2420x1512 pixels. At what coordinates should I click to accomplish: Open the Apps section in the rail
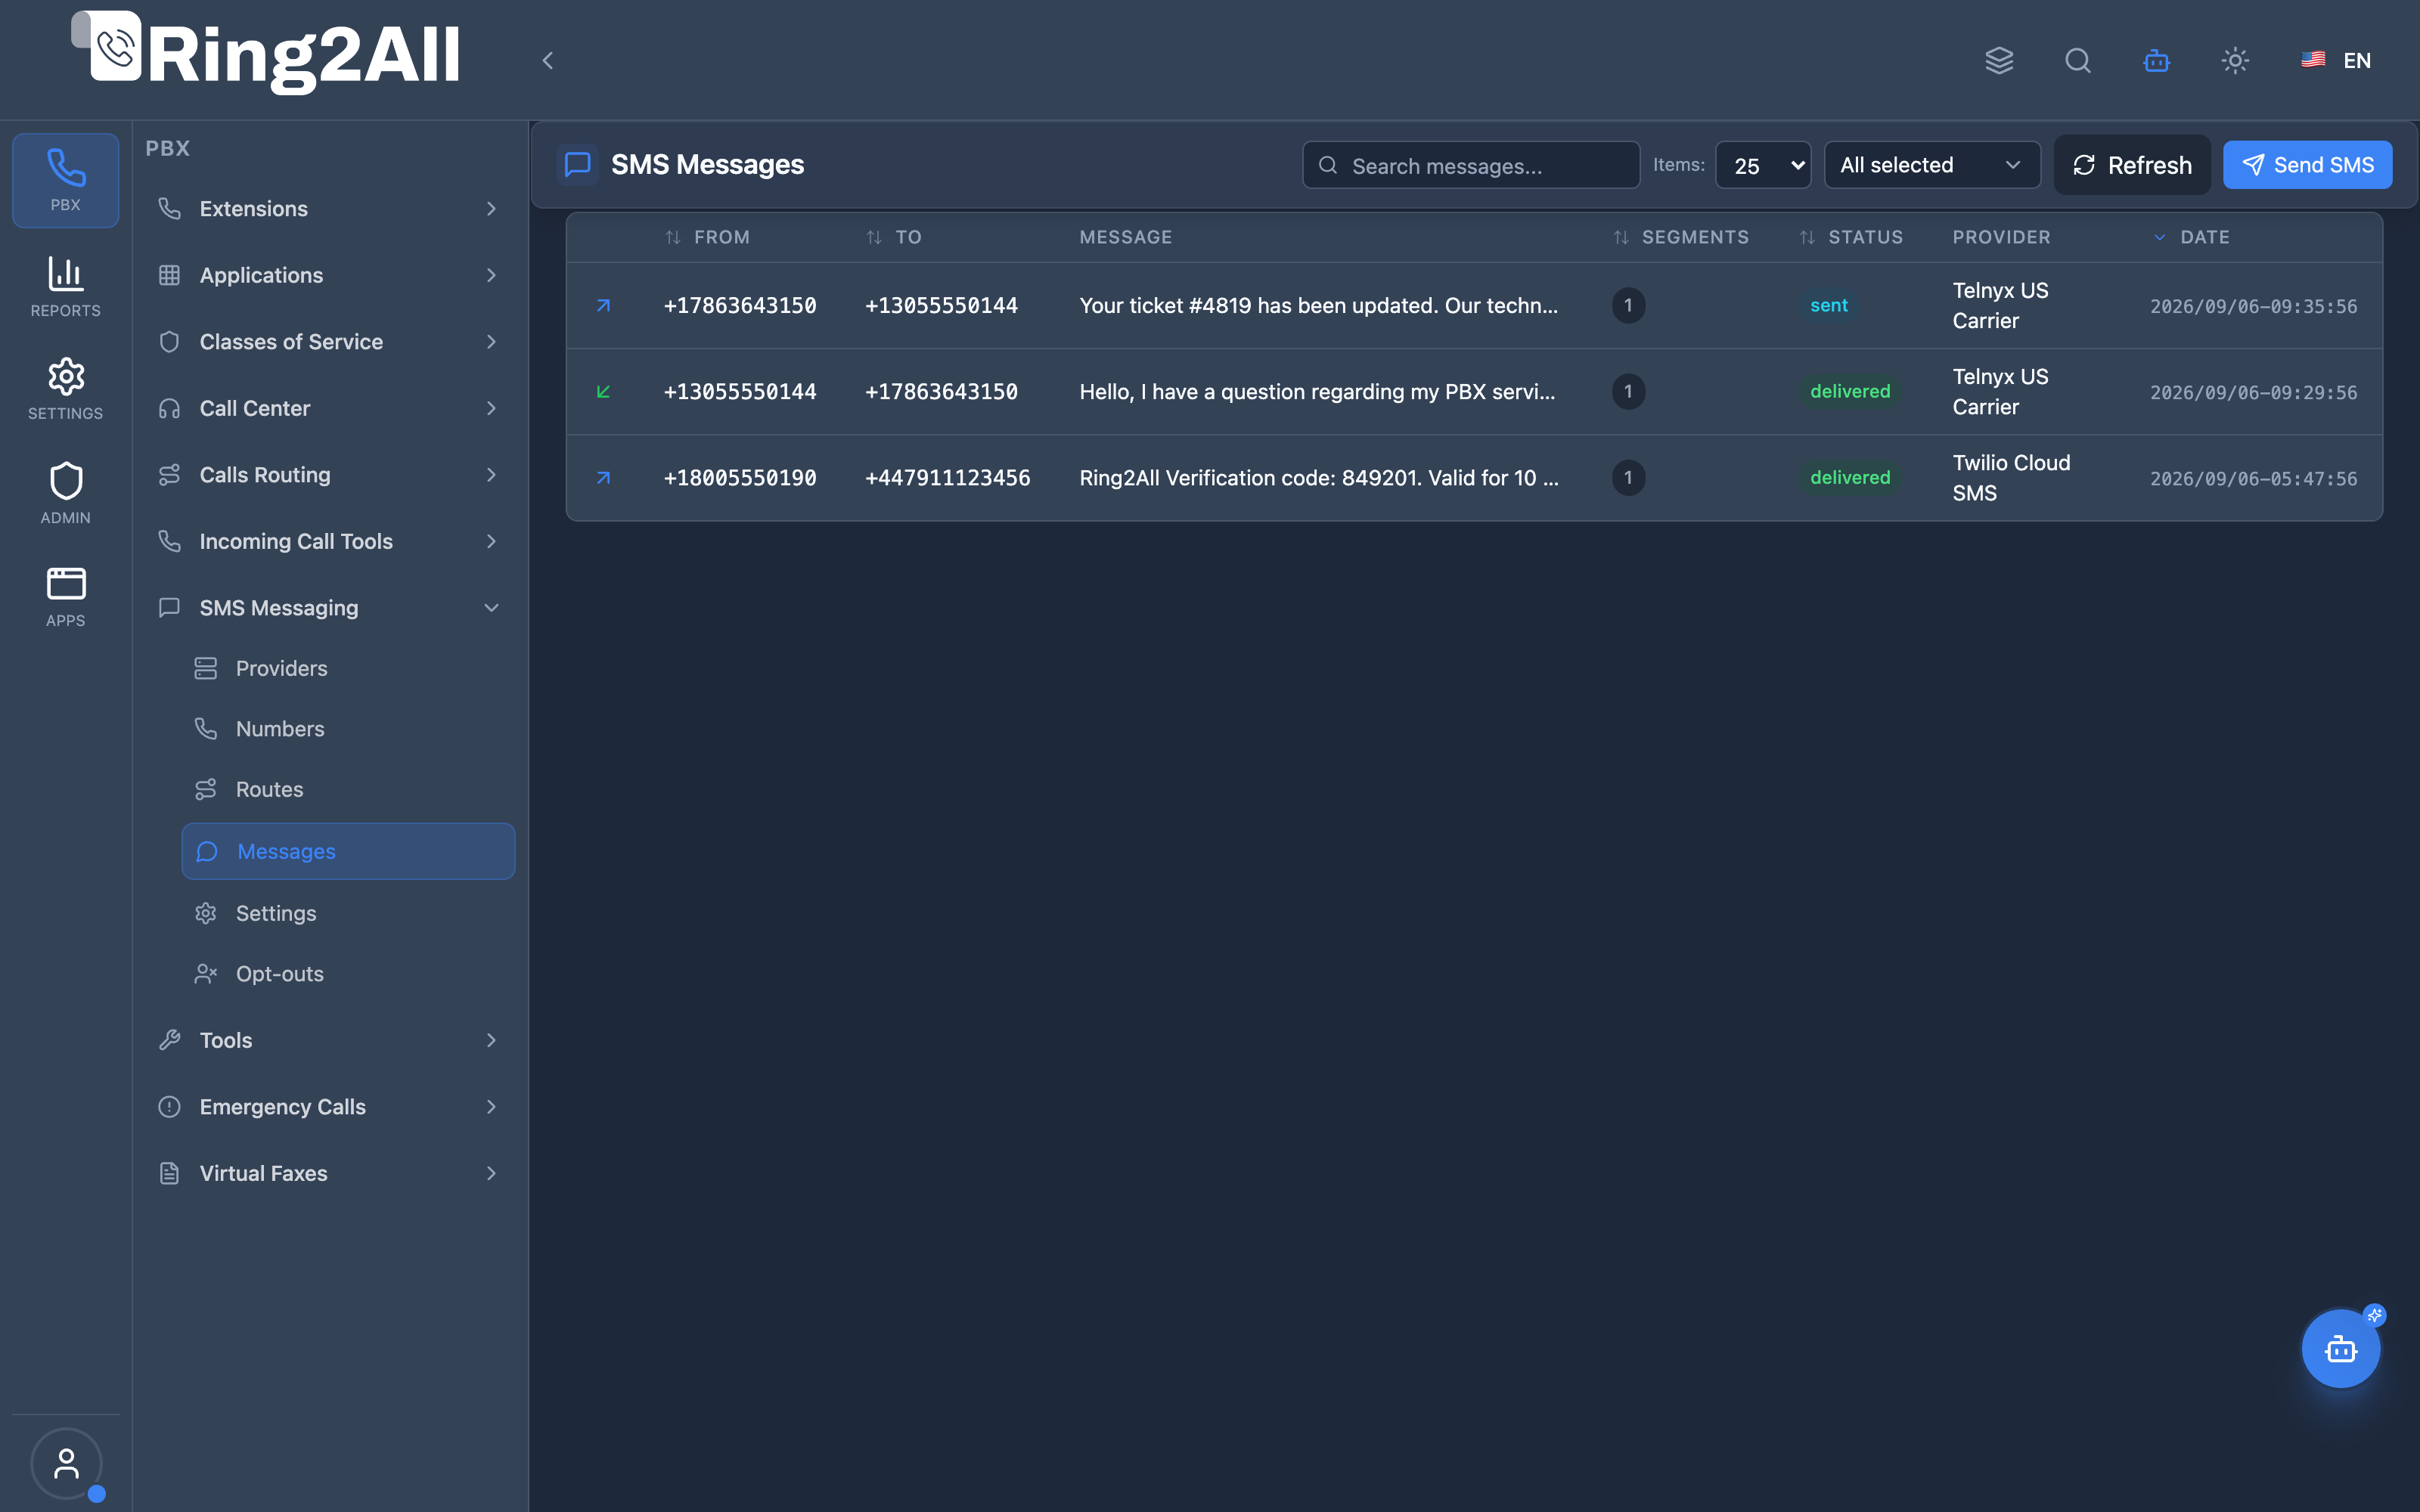pyautogui.click(x=66, y=597)
